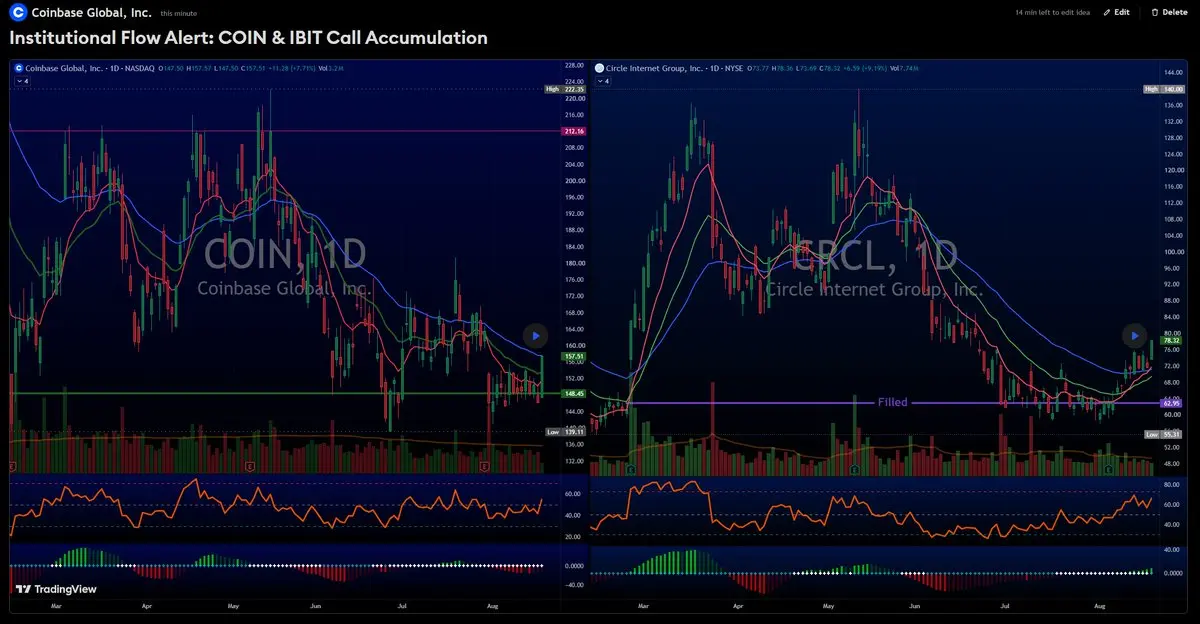Click the 148.45 green level label

[574, 394]
